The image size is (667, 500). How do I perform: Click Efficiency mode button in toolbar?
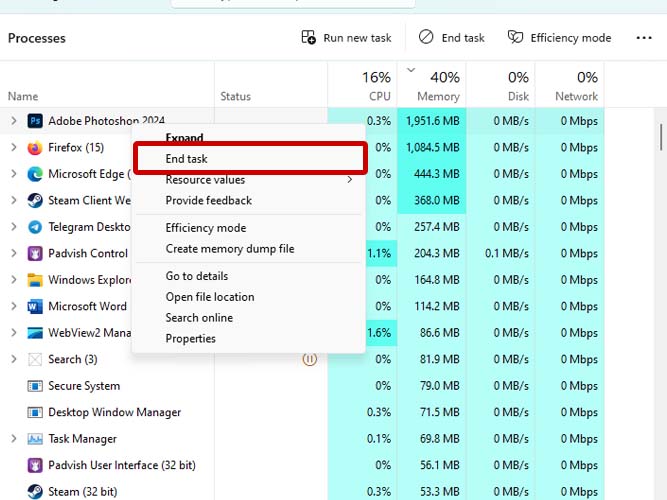click(x=559, y=38)
